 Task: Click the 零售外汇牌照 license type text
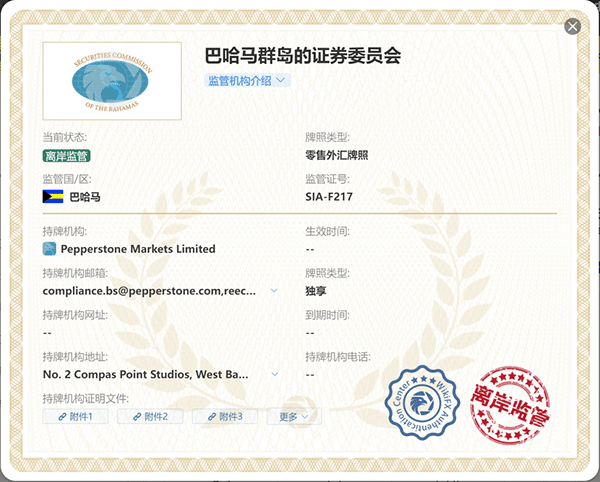coord(337,155)
